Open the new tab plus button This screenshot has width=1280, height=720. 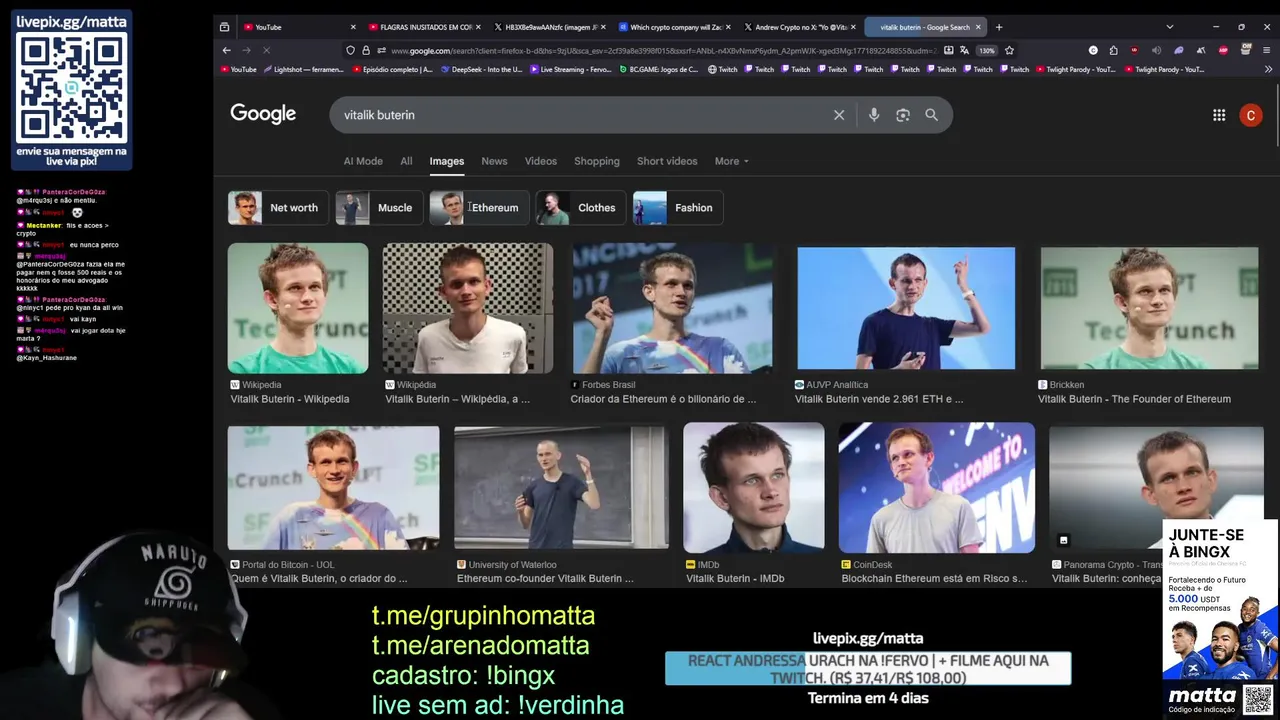999,27
